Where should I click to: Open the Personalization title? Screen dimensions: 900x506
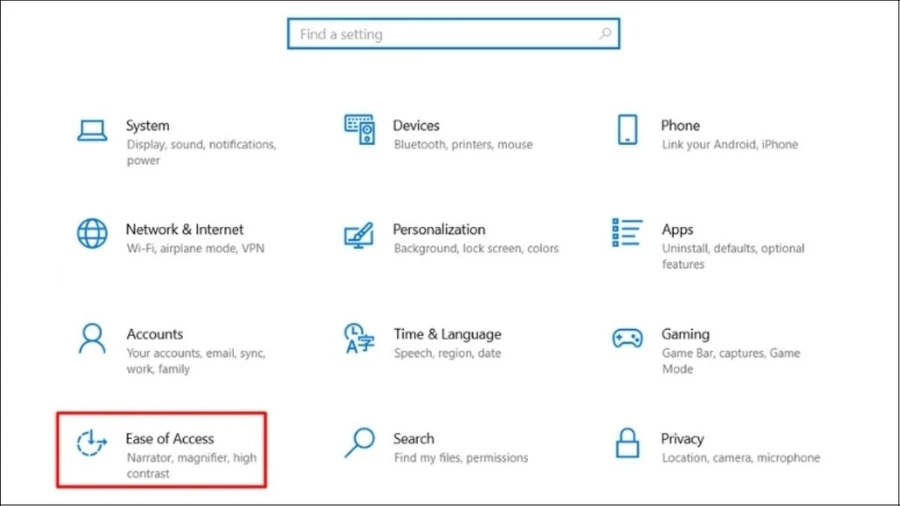click(439, 229)
